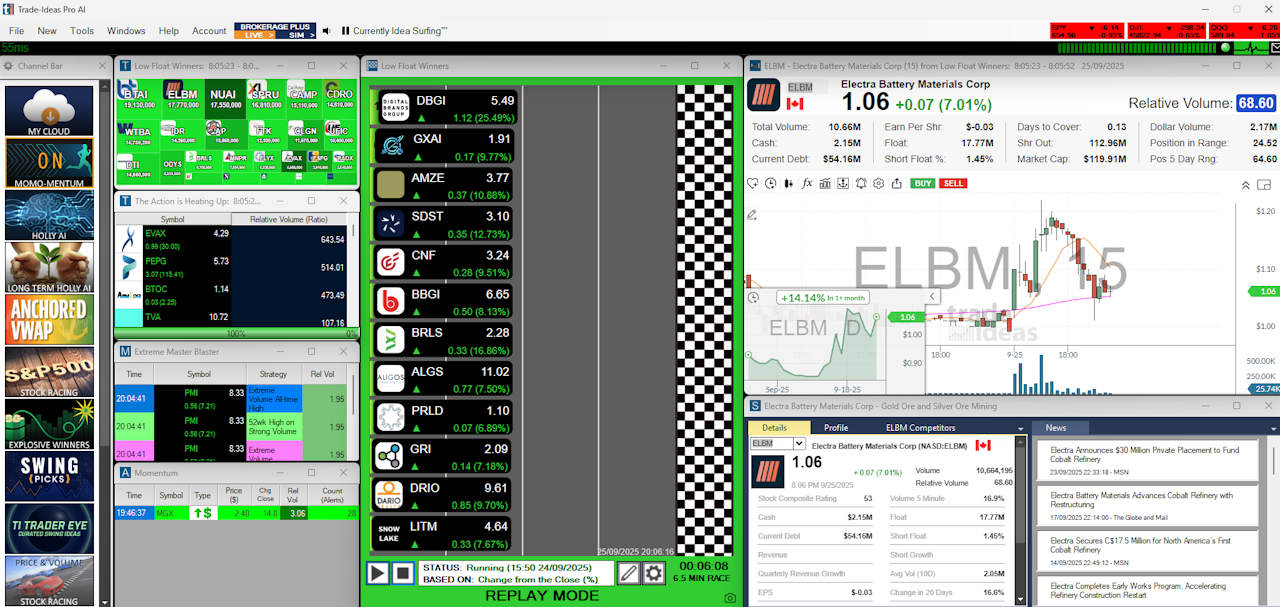The height and width of the screenshot is (607, 1280).
Task: Click the favorite heart icon in chart toolbar
Action: [753, 183]
